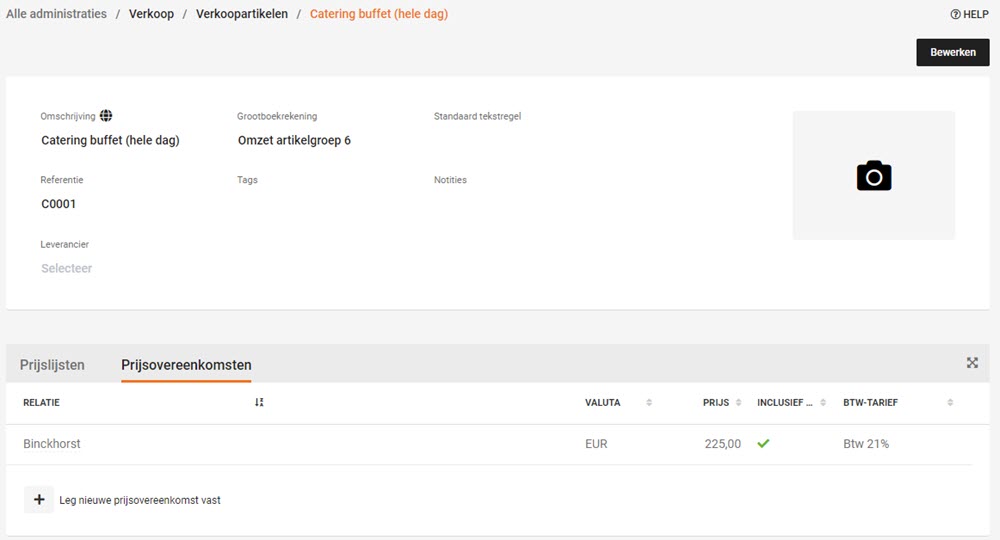Select the Prijsovereenkomsten tab

(x=186, y=365)
